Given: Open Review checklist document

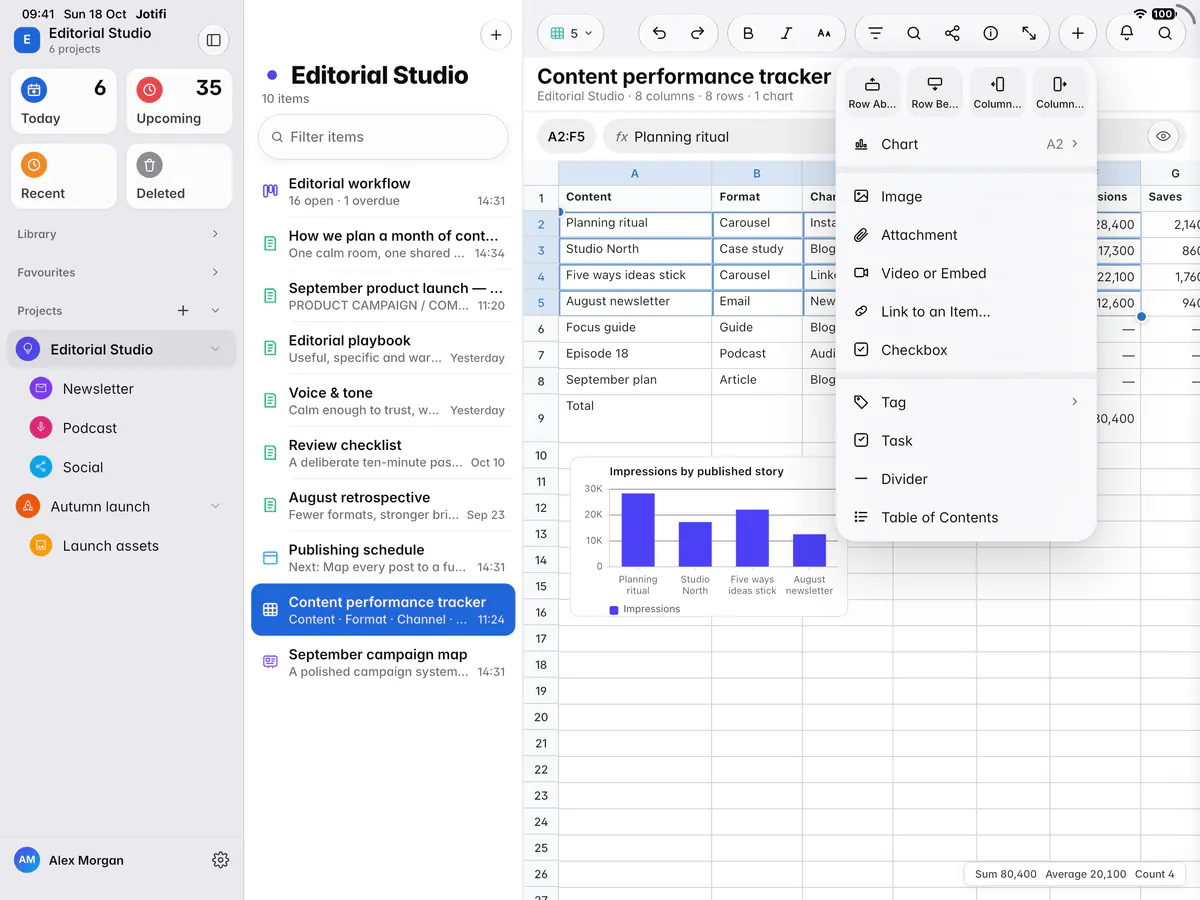Looking at the screenshot, I should [383, 453].
